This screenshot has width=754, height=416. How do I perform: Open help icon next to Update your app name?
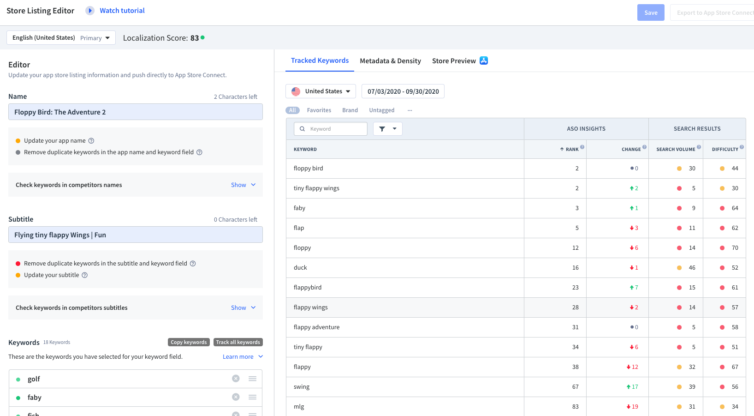pyautogui.click(x=91, y=141)
